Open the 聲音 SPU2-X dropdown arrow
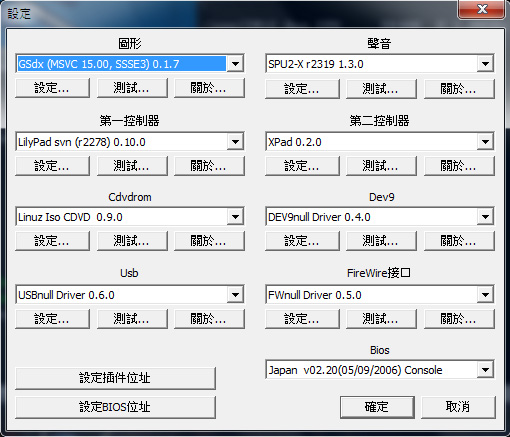 point(485,63)
